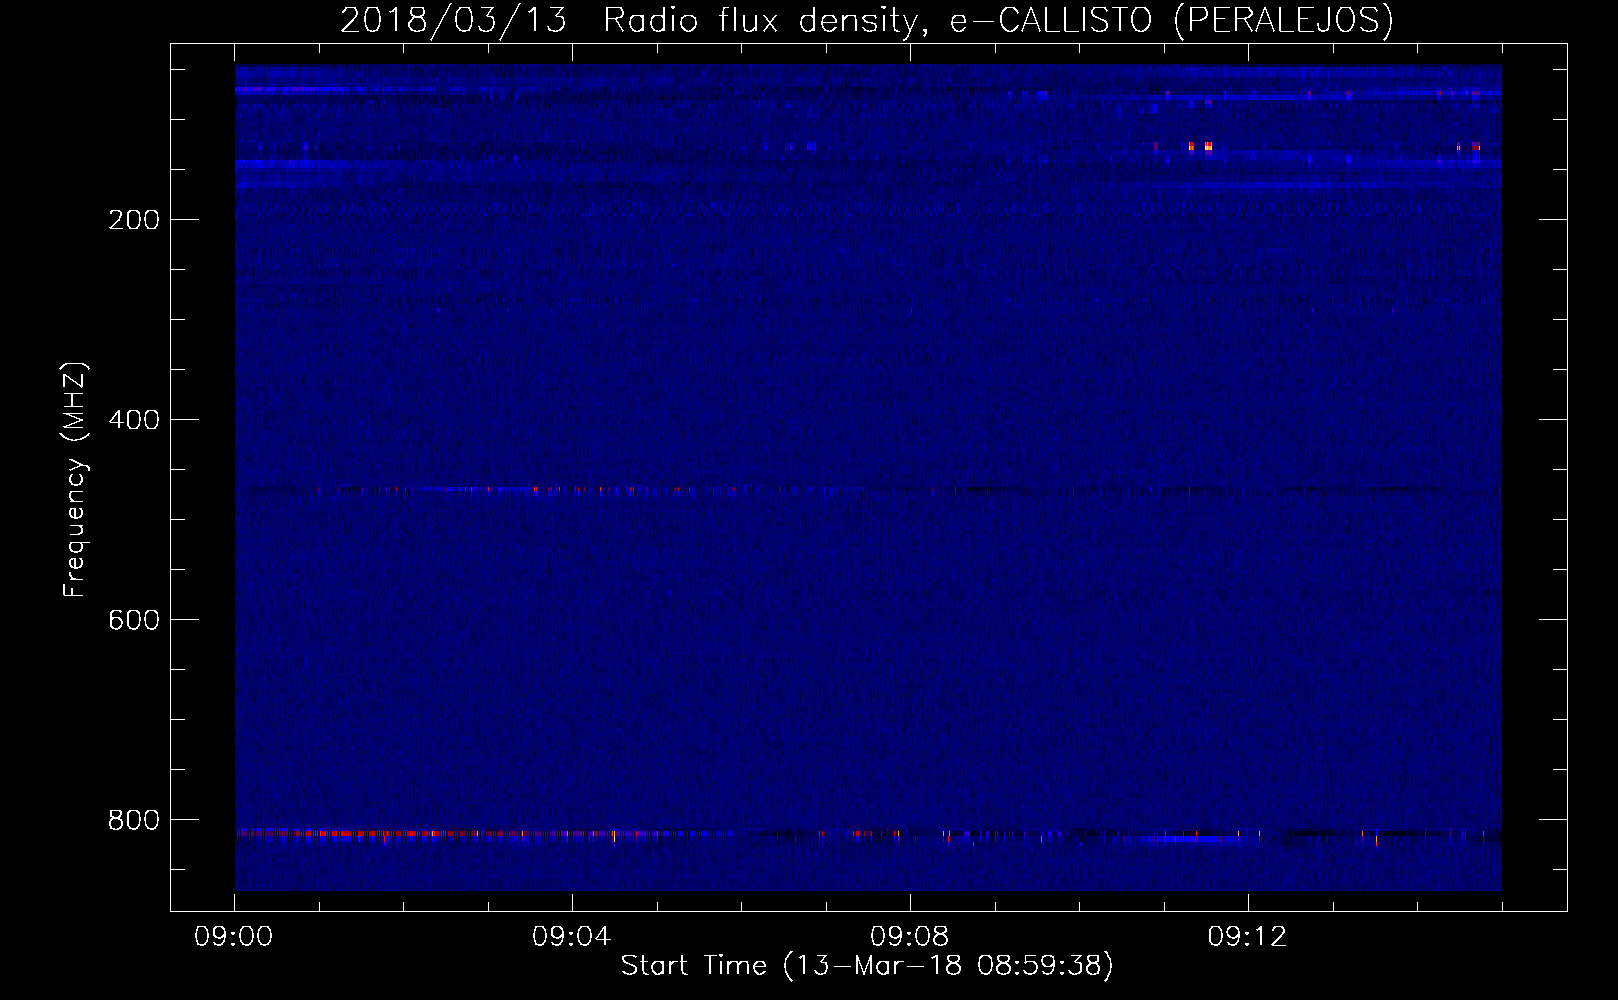The width and height of the screenshot is (1618, 1000).
Task: Click the 'Frequency (MHZ)' axis label
Action: [x=75, y=480]
